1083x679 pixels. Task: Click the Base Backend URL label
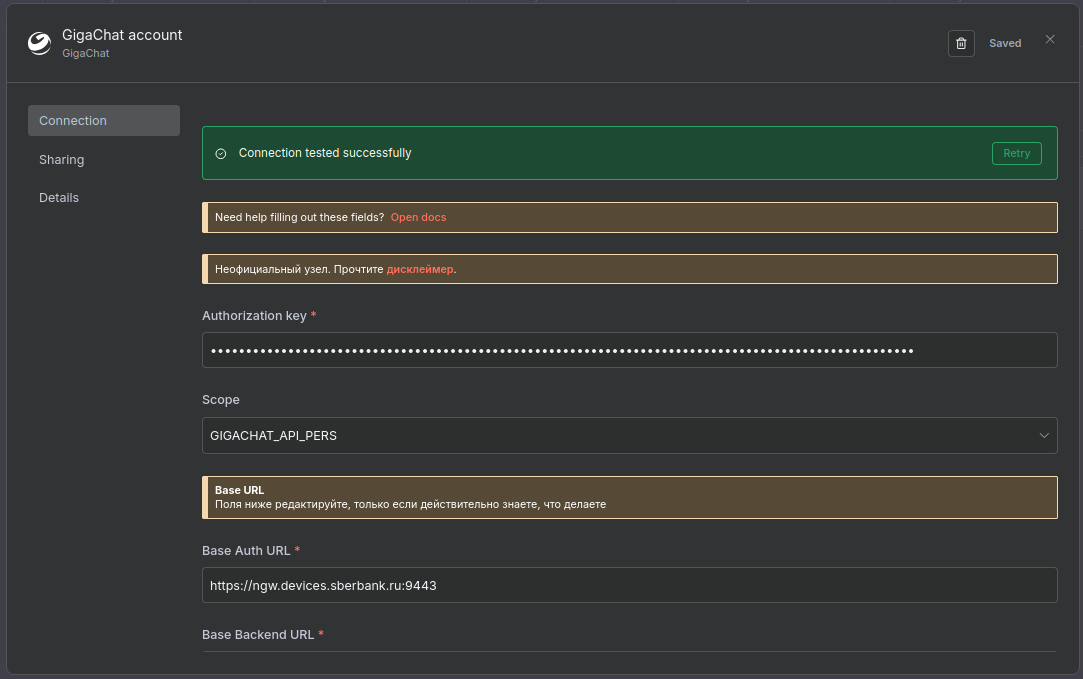pos(258,635)
